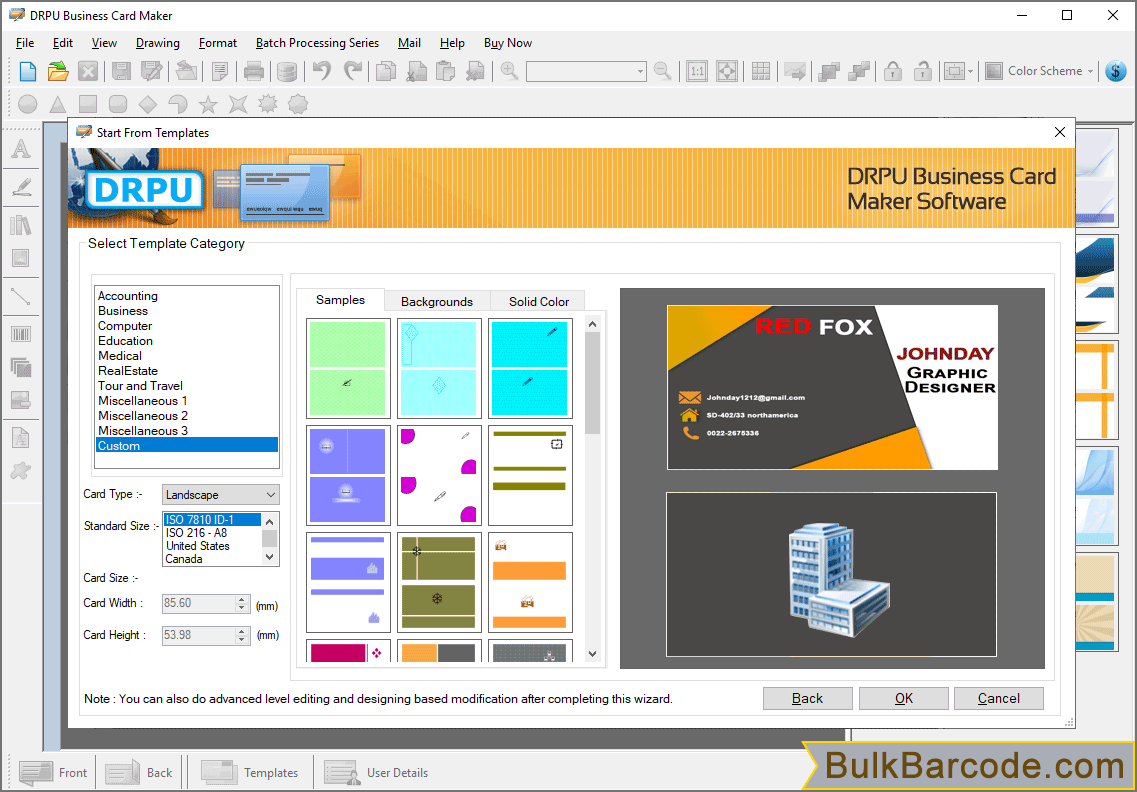Click the Lock padlock icon
This screenshot has height=792, width=1137.
(893, 71)
